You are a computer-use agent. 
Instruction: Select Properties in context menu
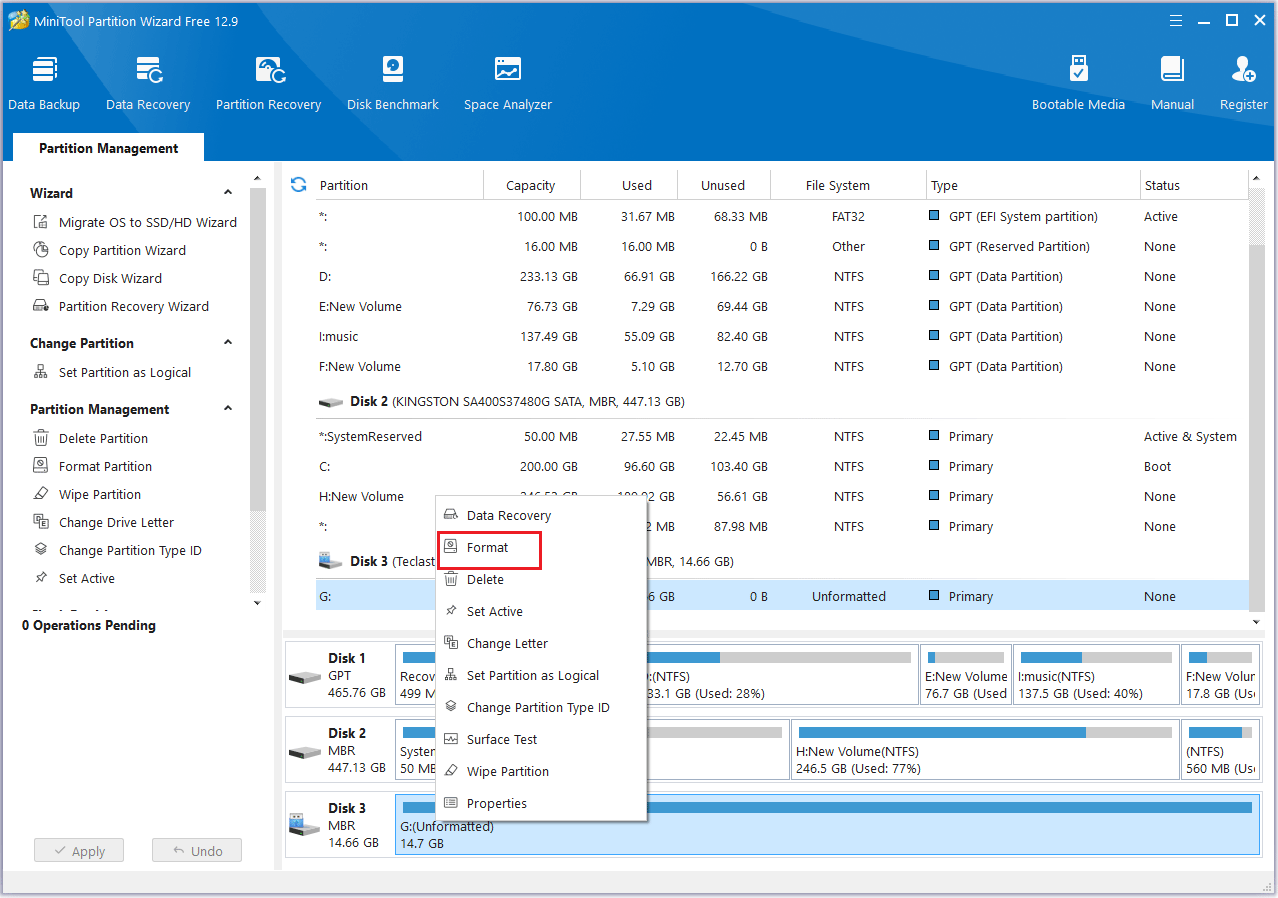click(x=541, y=803)
